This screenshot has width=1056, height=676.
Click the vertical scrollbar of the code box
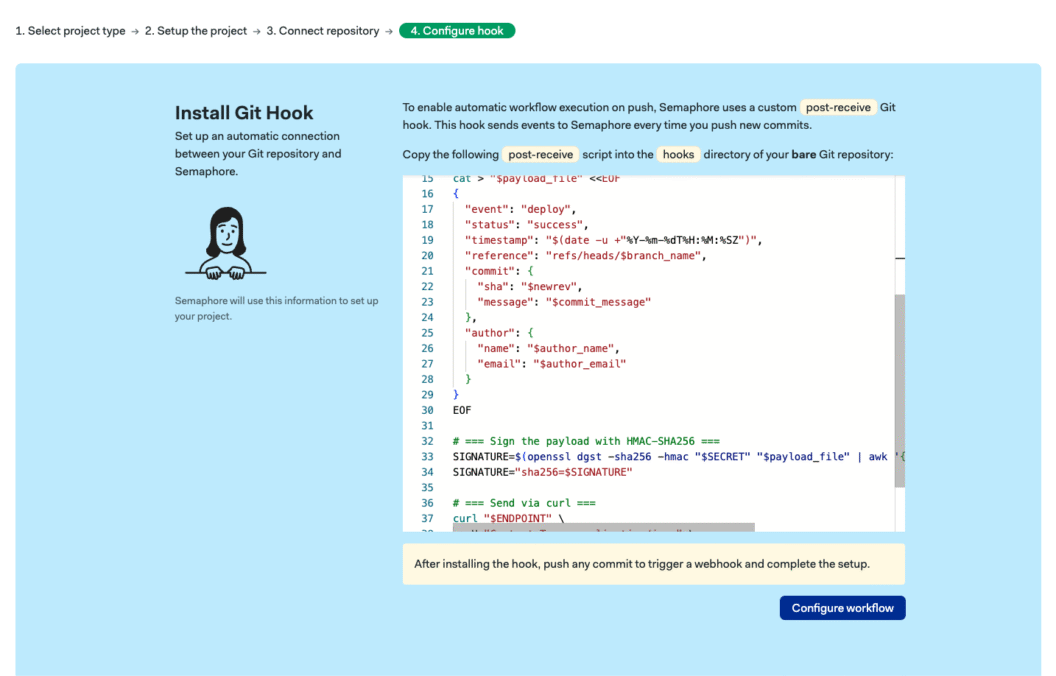tap(899, 391)
